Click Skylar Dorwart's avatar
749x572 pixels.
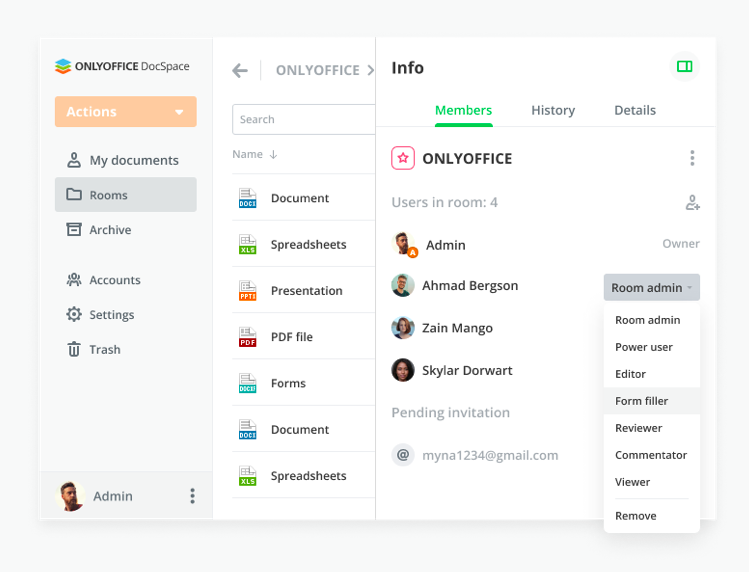(x=403, y=370)
